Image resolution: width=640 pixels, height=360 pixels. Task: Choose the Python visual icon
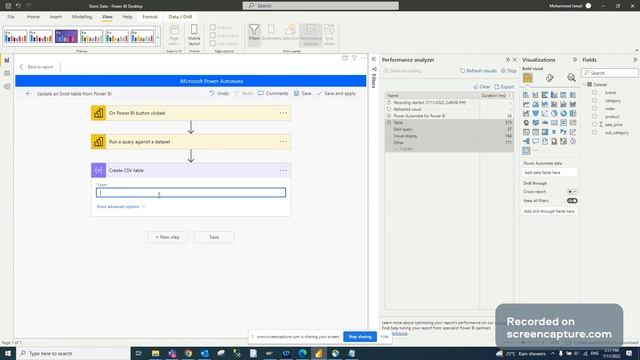564,132
